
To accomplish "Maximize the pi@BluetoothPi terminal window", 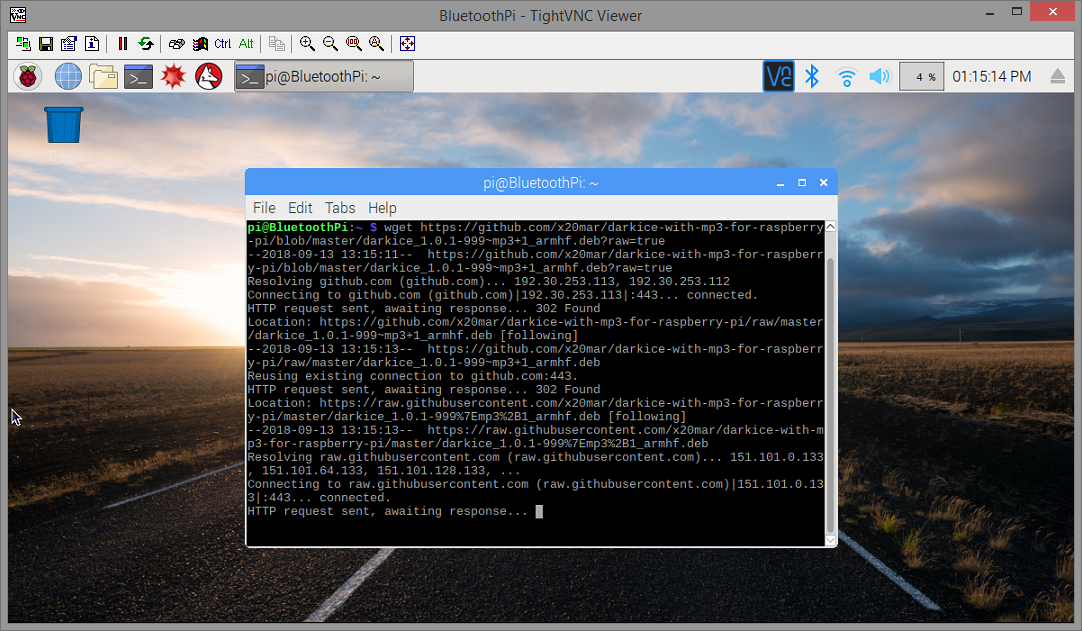I will pyautogui.click(x=802, y=183).
